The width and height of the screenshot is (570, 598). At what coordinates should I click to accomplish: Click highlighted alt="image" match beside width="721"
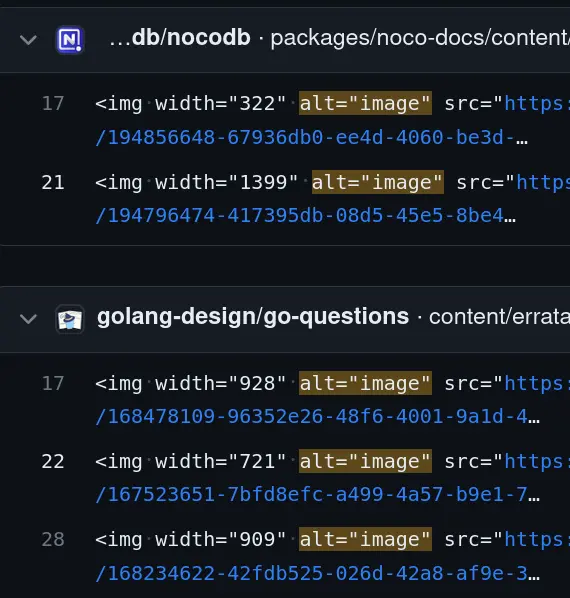tap(365, 461)
